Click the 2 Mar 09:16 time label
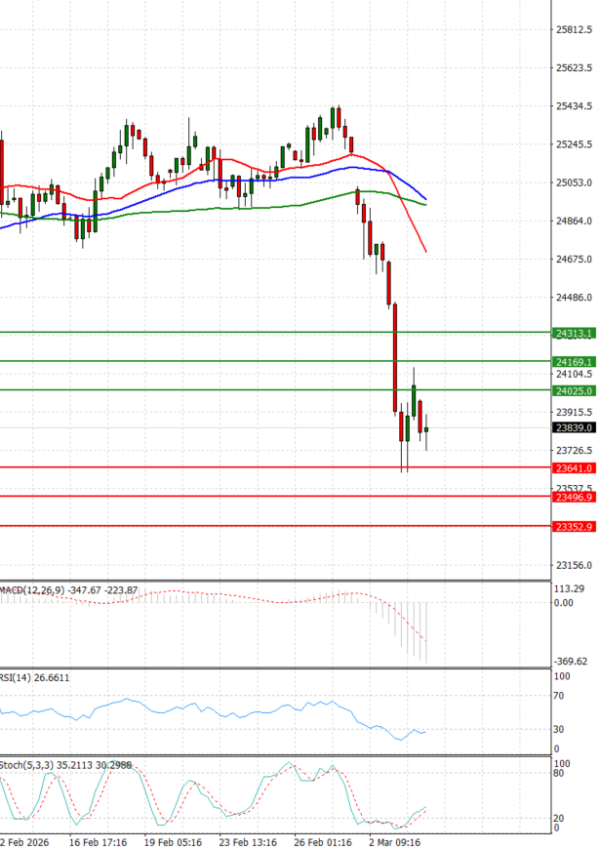The image size is (600, 849). (x=394, y=842)
